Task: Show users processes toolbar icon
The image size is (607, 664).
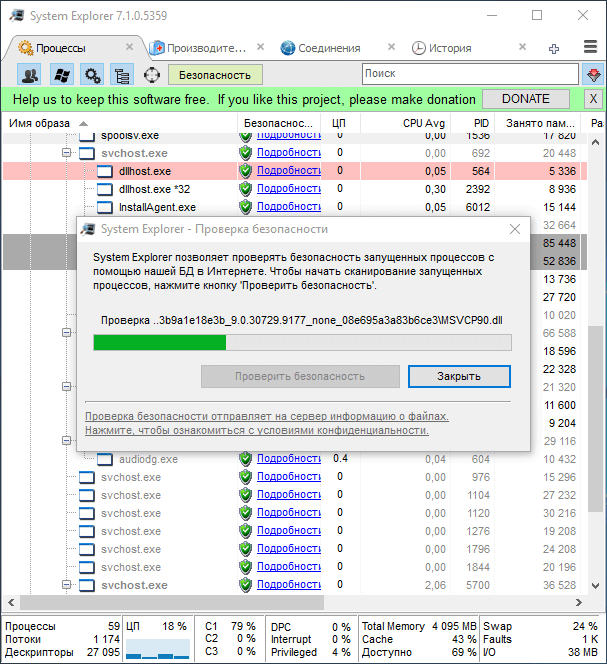Action: tap(29, 75)
